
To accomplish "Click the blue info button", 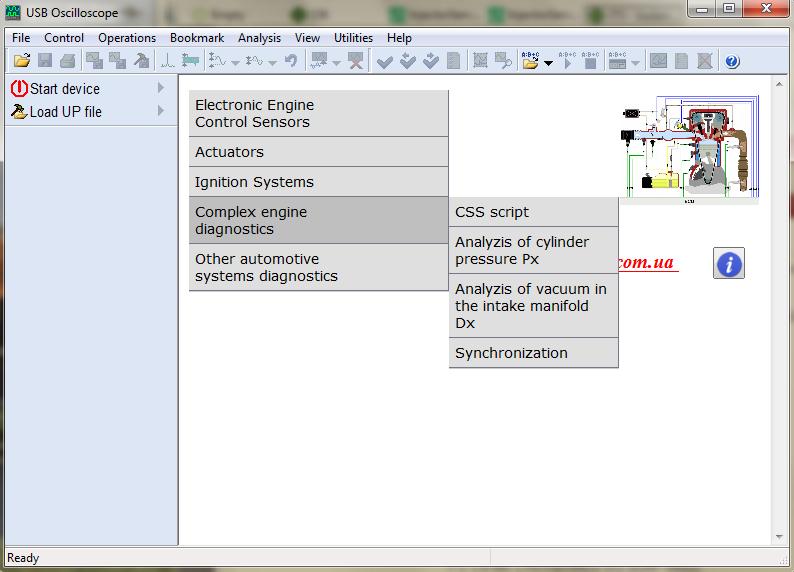I will click(x=729, y=264).
